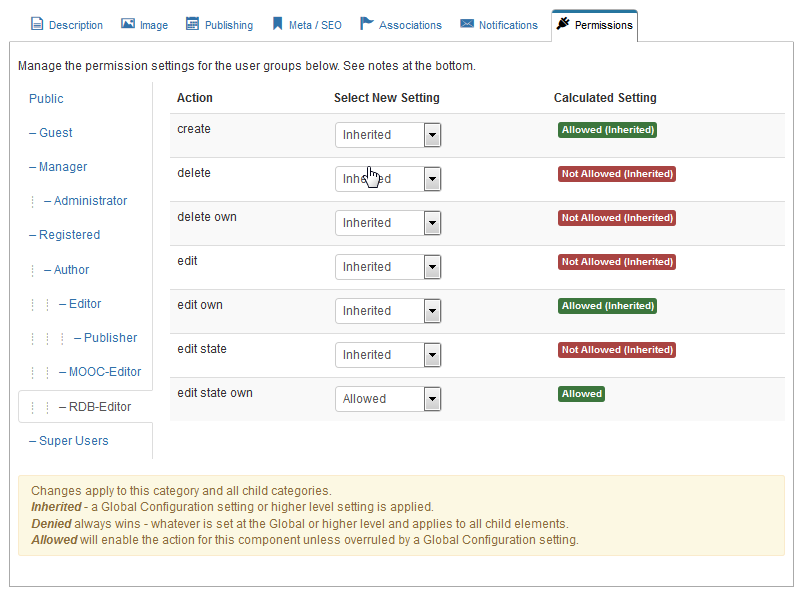Open the edit own permission dropdown
Screen dimensions: 806x606
point(388,311)
